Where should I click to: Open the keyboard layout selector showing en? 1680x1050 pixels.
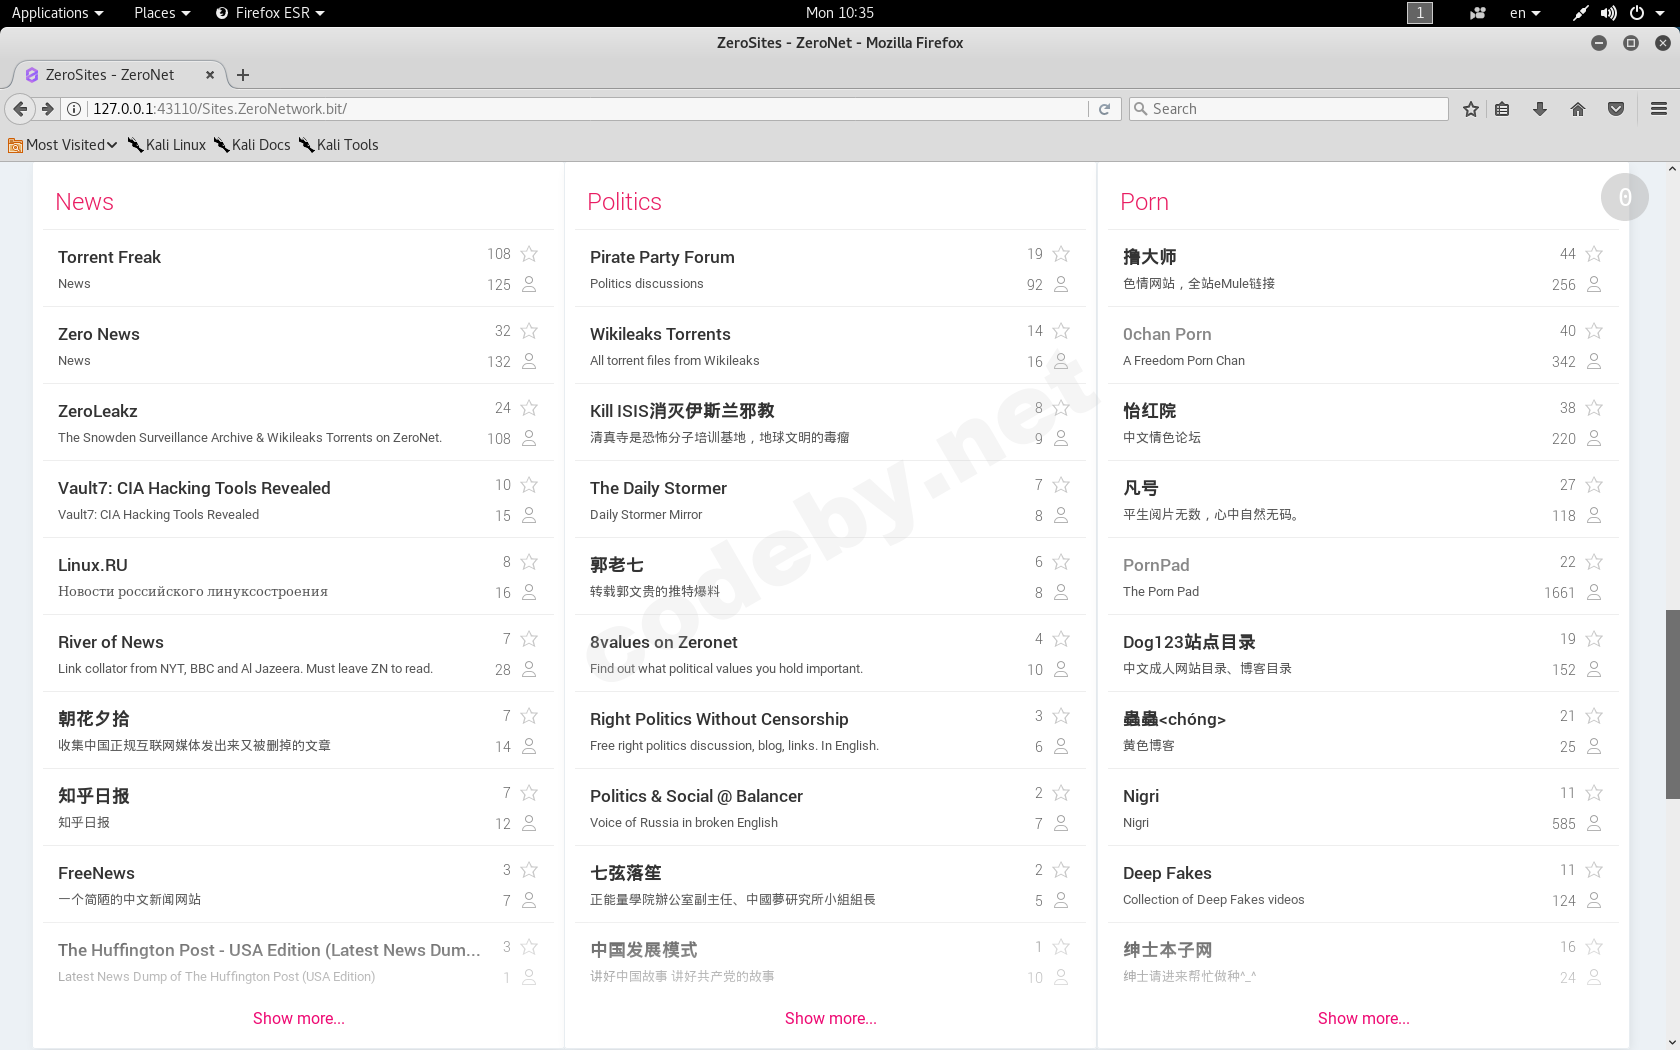pyautogui.click(x=1524, y=13)
